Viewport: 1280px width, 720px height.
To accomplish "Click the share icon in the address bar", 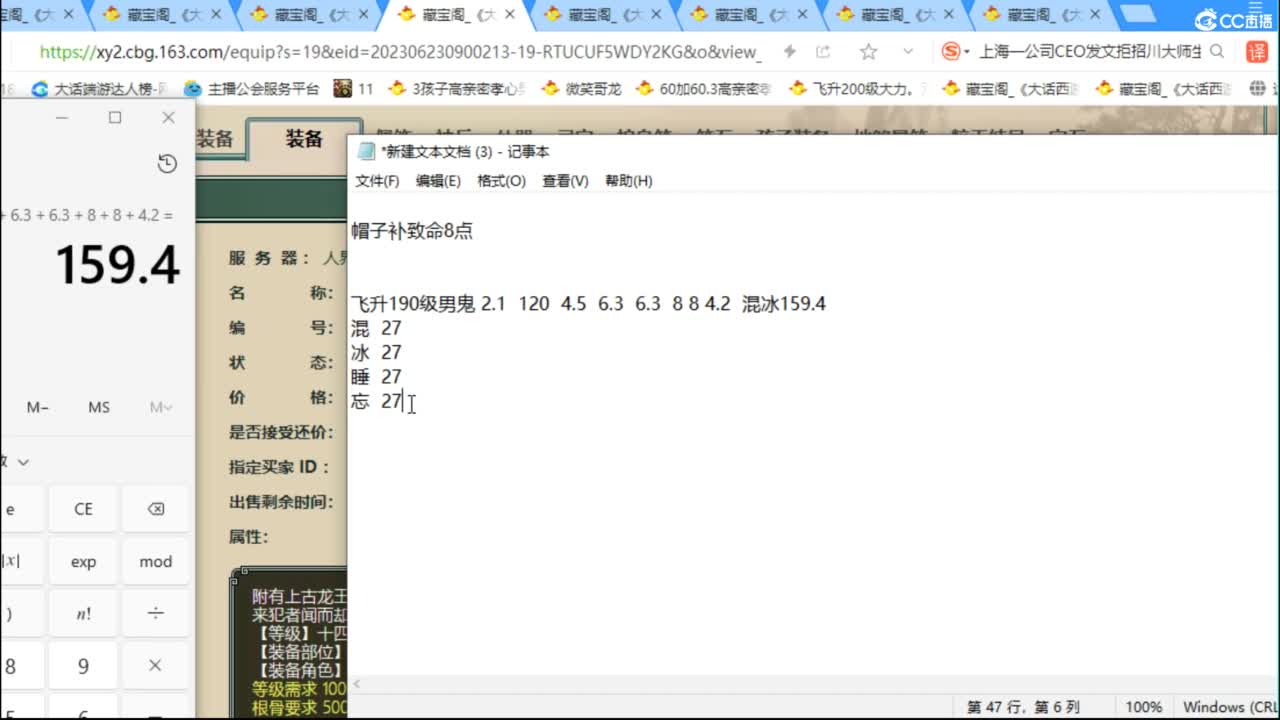I will click(823, 52).
